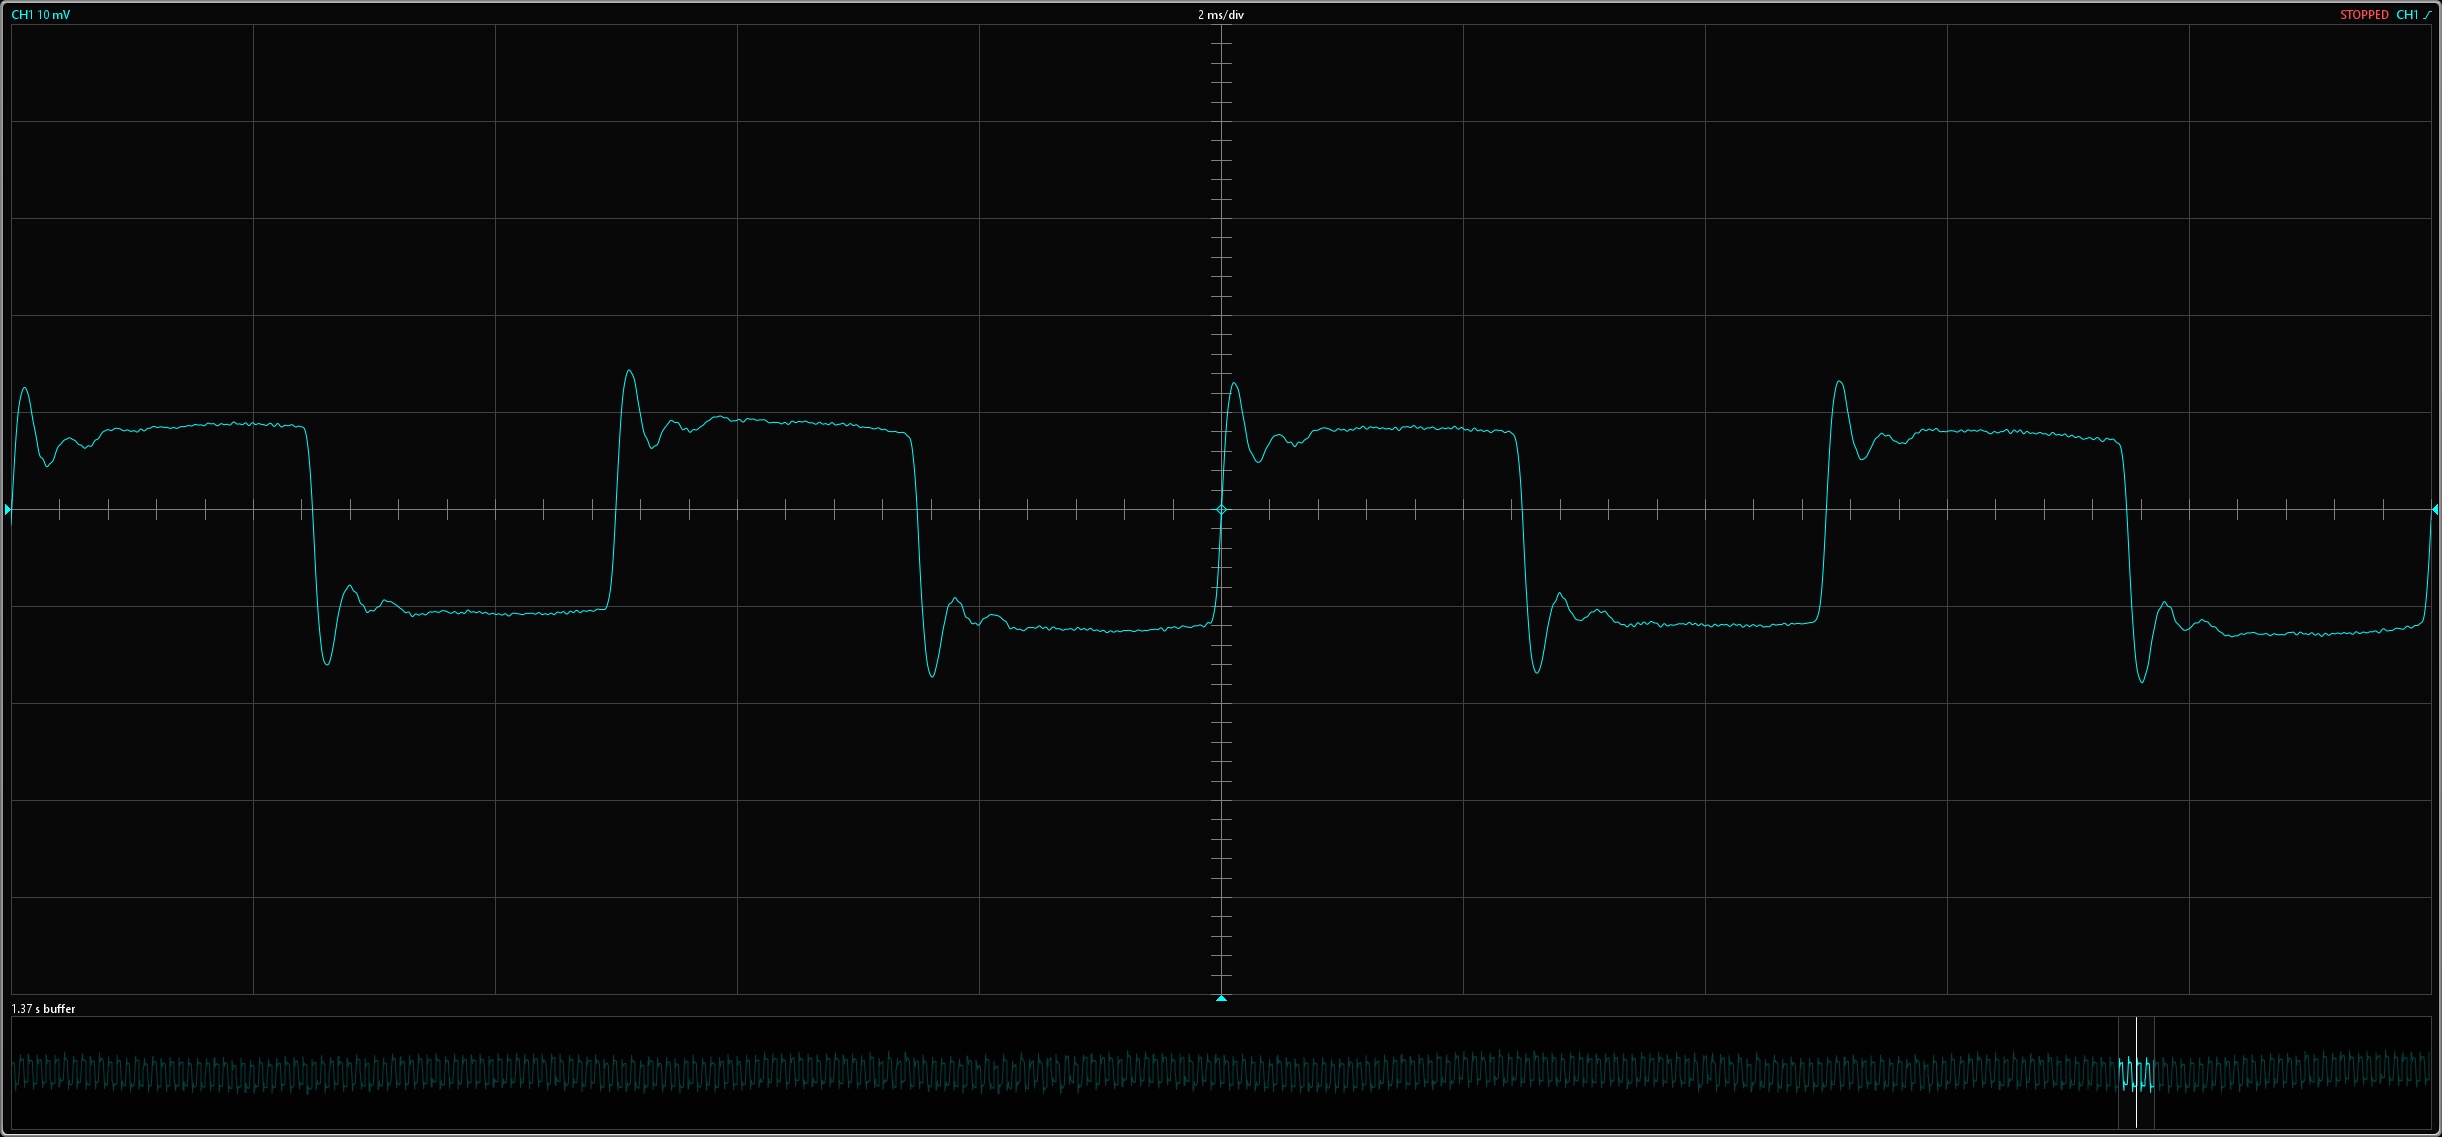The width and height of the screenshot is (2442, 1137).
Task: Click the STOPPED acquisition status
Action: tap(2364, 15)
